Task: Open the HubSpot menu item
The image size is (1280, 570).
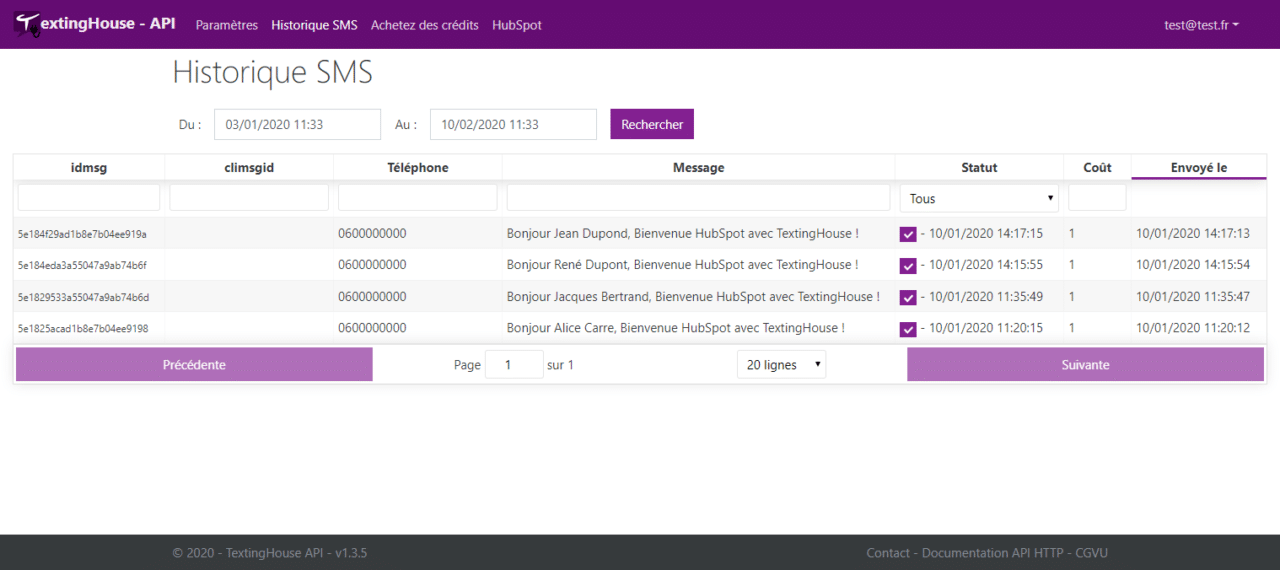Action: coord(517,25)
